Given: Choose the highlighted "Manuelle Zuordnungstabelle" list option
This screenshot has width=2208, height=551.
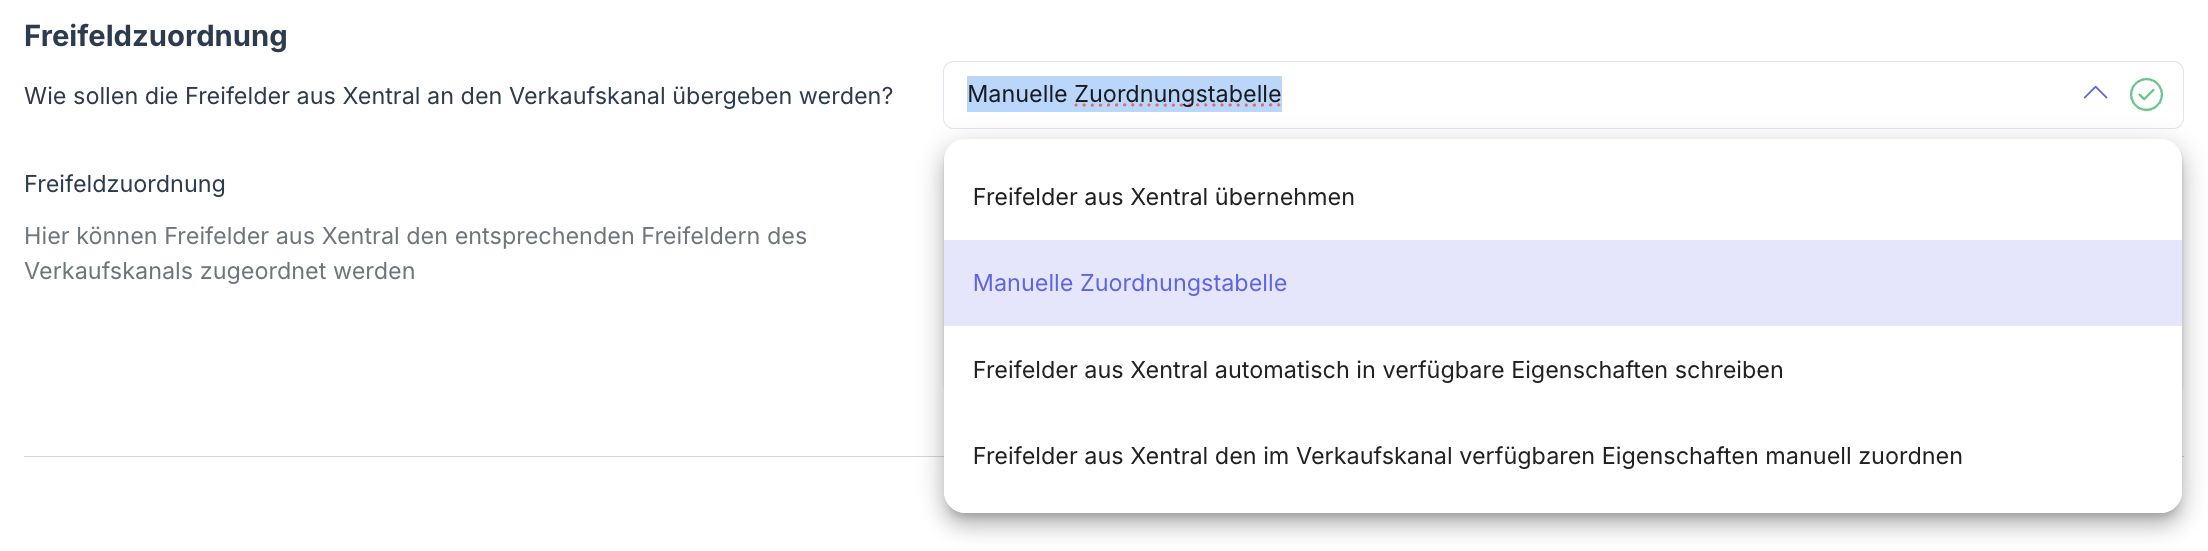Looking at the screenshot, I should [1129, 283].
